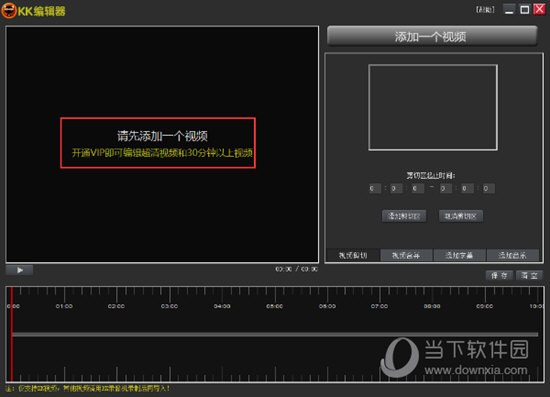Click the 01:00 timeline mark
The height and width of the screenshot is (397, 550).
tap(64, 306)
